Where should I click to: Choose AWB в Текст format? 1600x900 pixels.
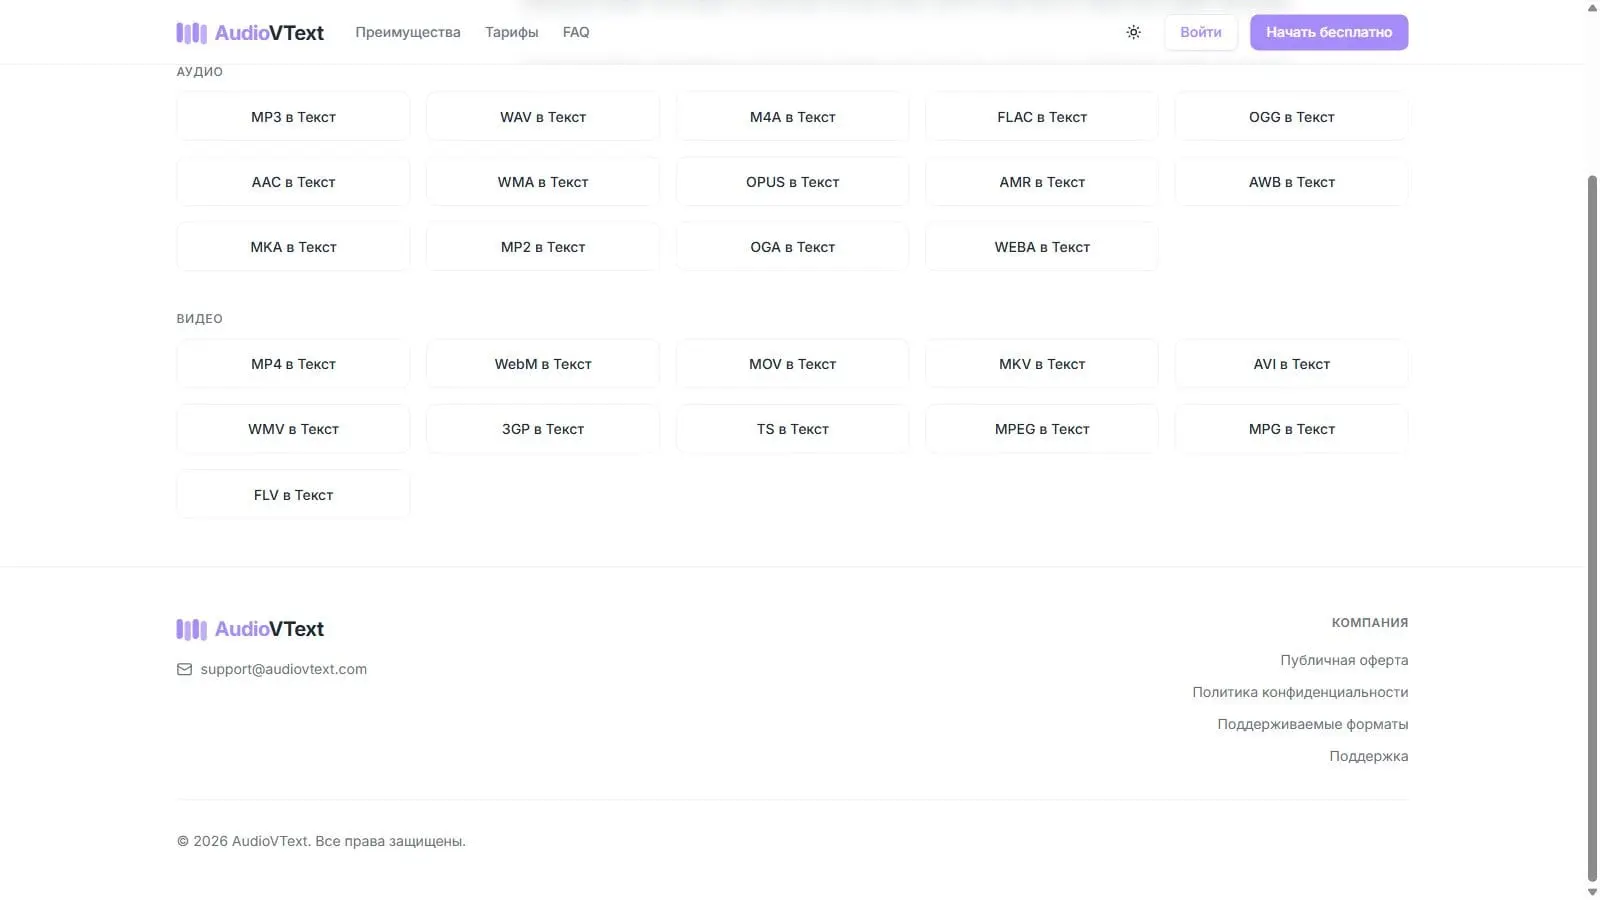coord(1292,182)
